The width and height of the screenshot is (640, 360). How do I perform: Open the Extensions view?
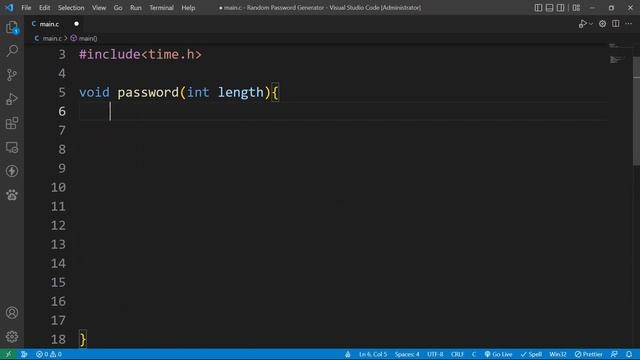[x=12, y=123]
